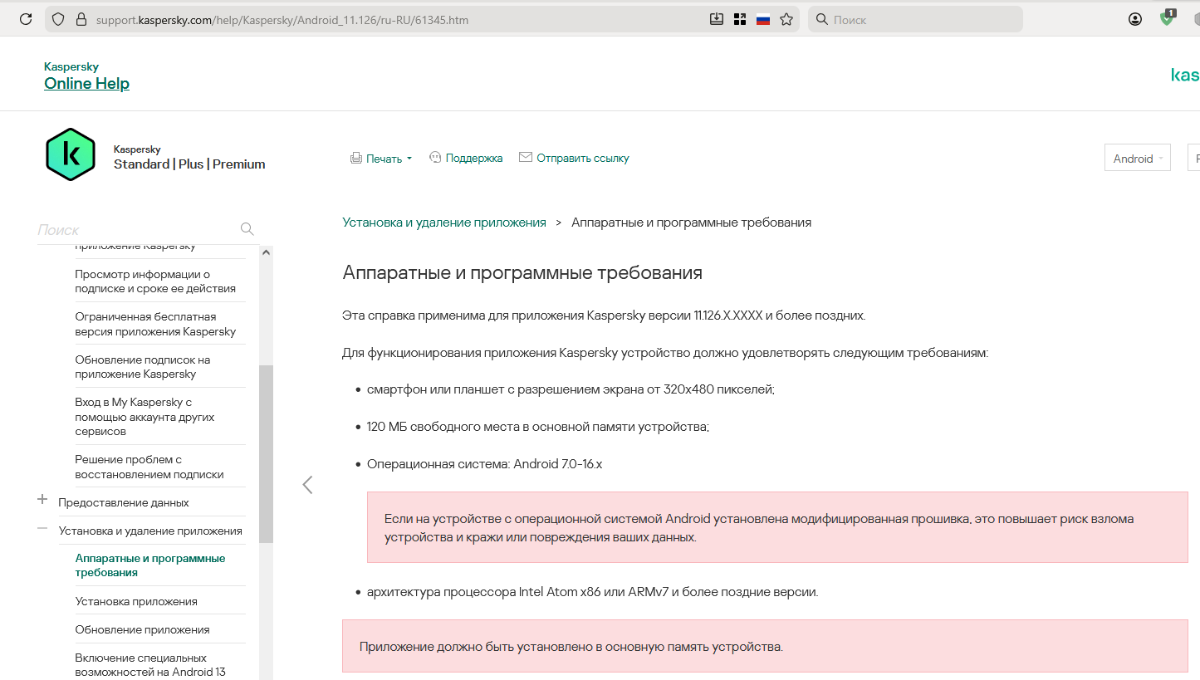Click the sidebar scroll up arrow
Image resolution: width=1200 pixels, height=680 pixels.
click(x=266, y=252)
